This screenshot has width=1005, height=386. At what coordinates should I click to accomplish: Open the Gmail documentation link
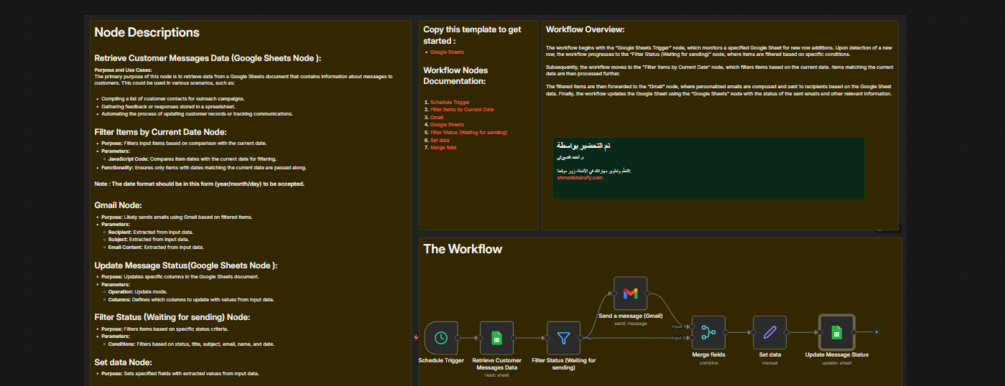coord(436,117)
